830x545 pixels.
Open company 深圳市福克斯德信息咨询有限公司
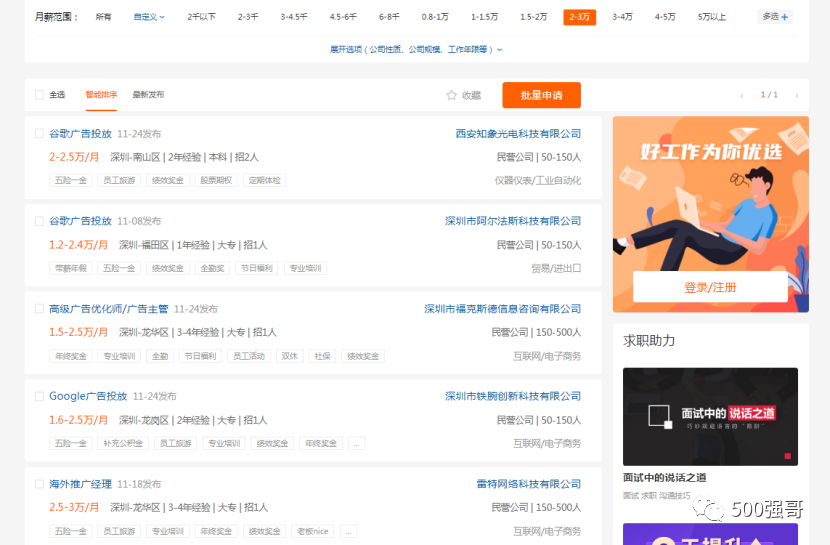tap(502, 308)
